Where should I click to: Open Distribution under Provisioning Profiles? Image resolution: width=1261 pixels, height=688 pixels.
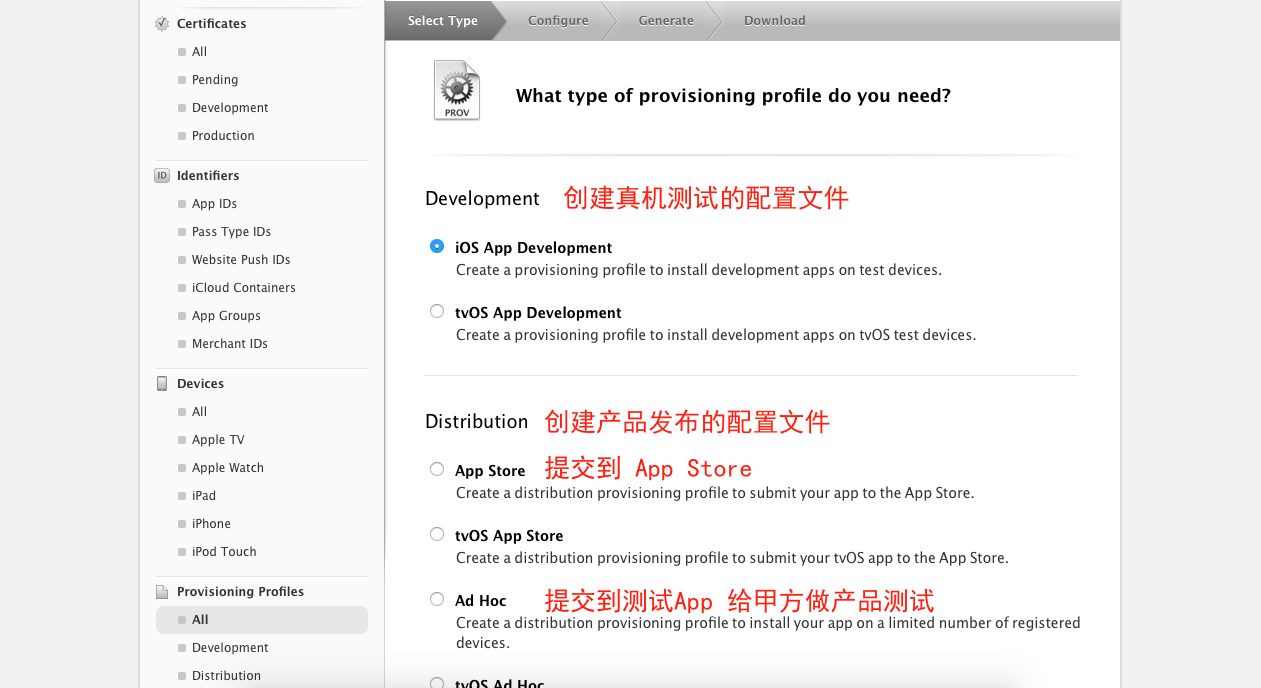pos(226,676)
